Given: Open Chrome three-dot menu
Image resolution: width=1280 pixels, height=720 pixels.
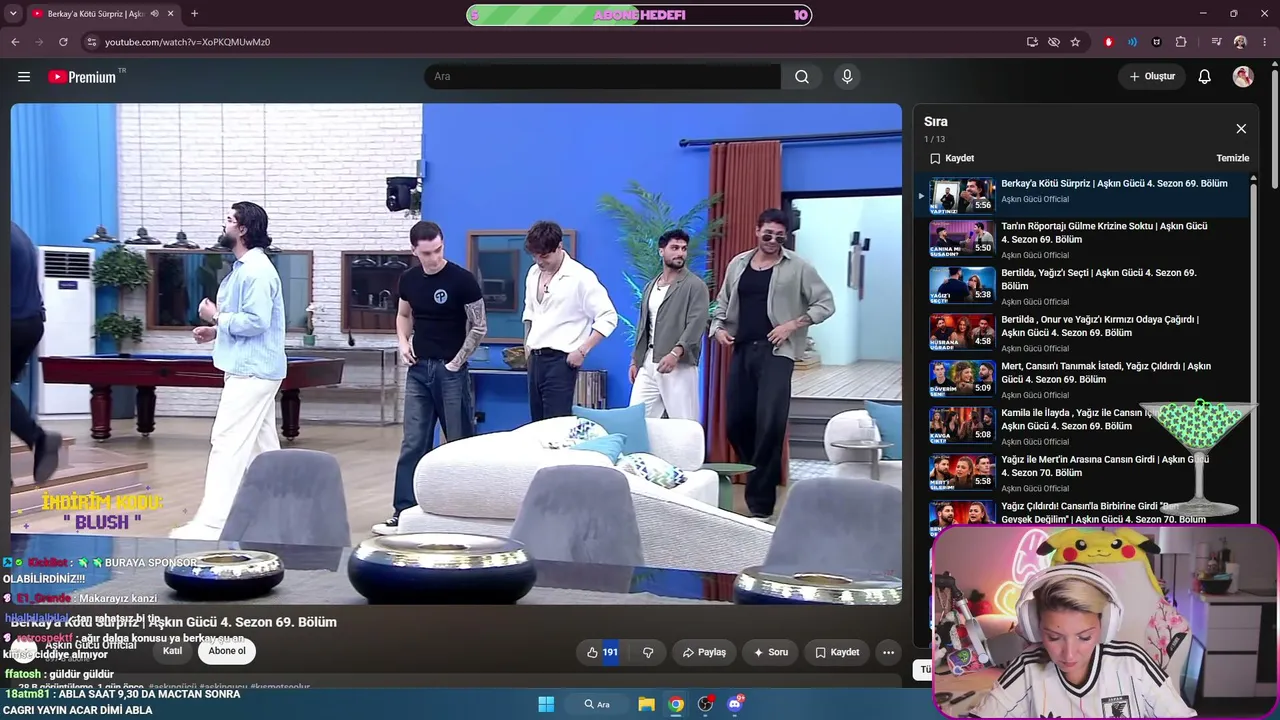Looking at the screenshot, I should pos(1264,42).
